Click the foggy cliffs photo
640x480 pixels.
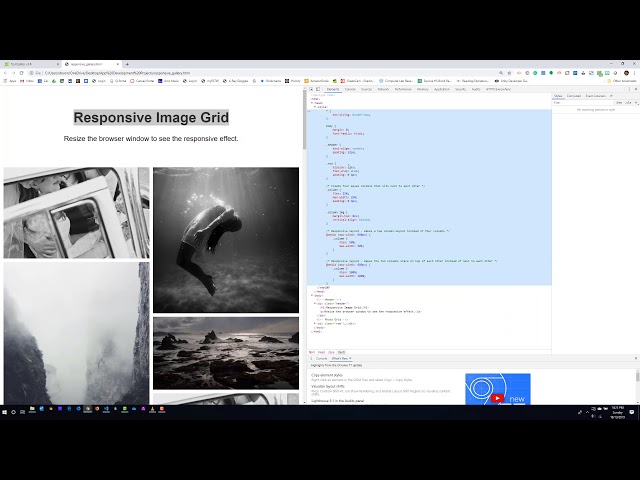click(x=76, y=333)
